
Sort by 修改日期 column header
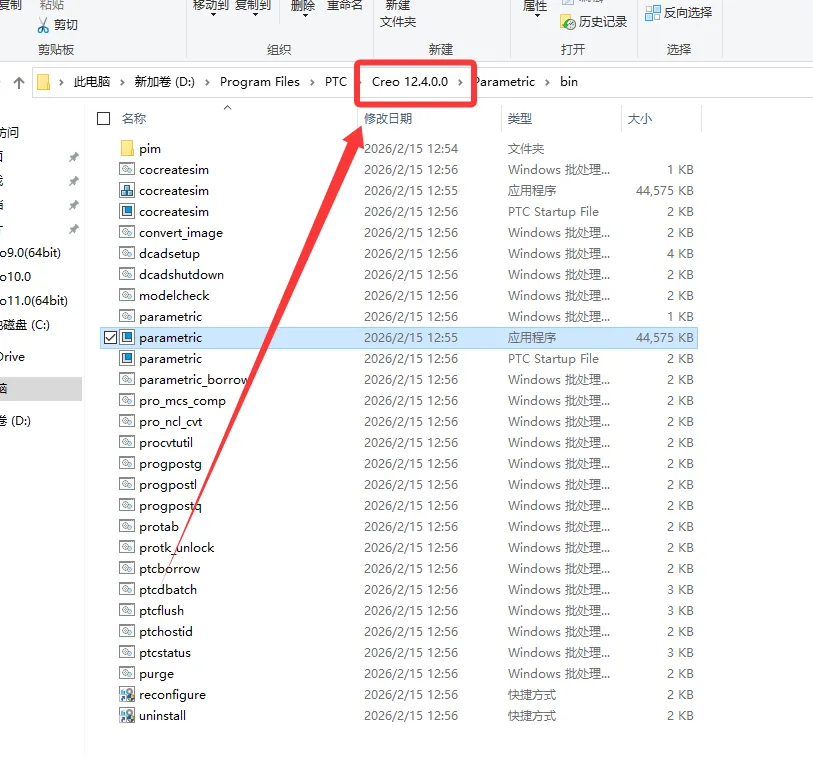tap(388, 119)
